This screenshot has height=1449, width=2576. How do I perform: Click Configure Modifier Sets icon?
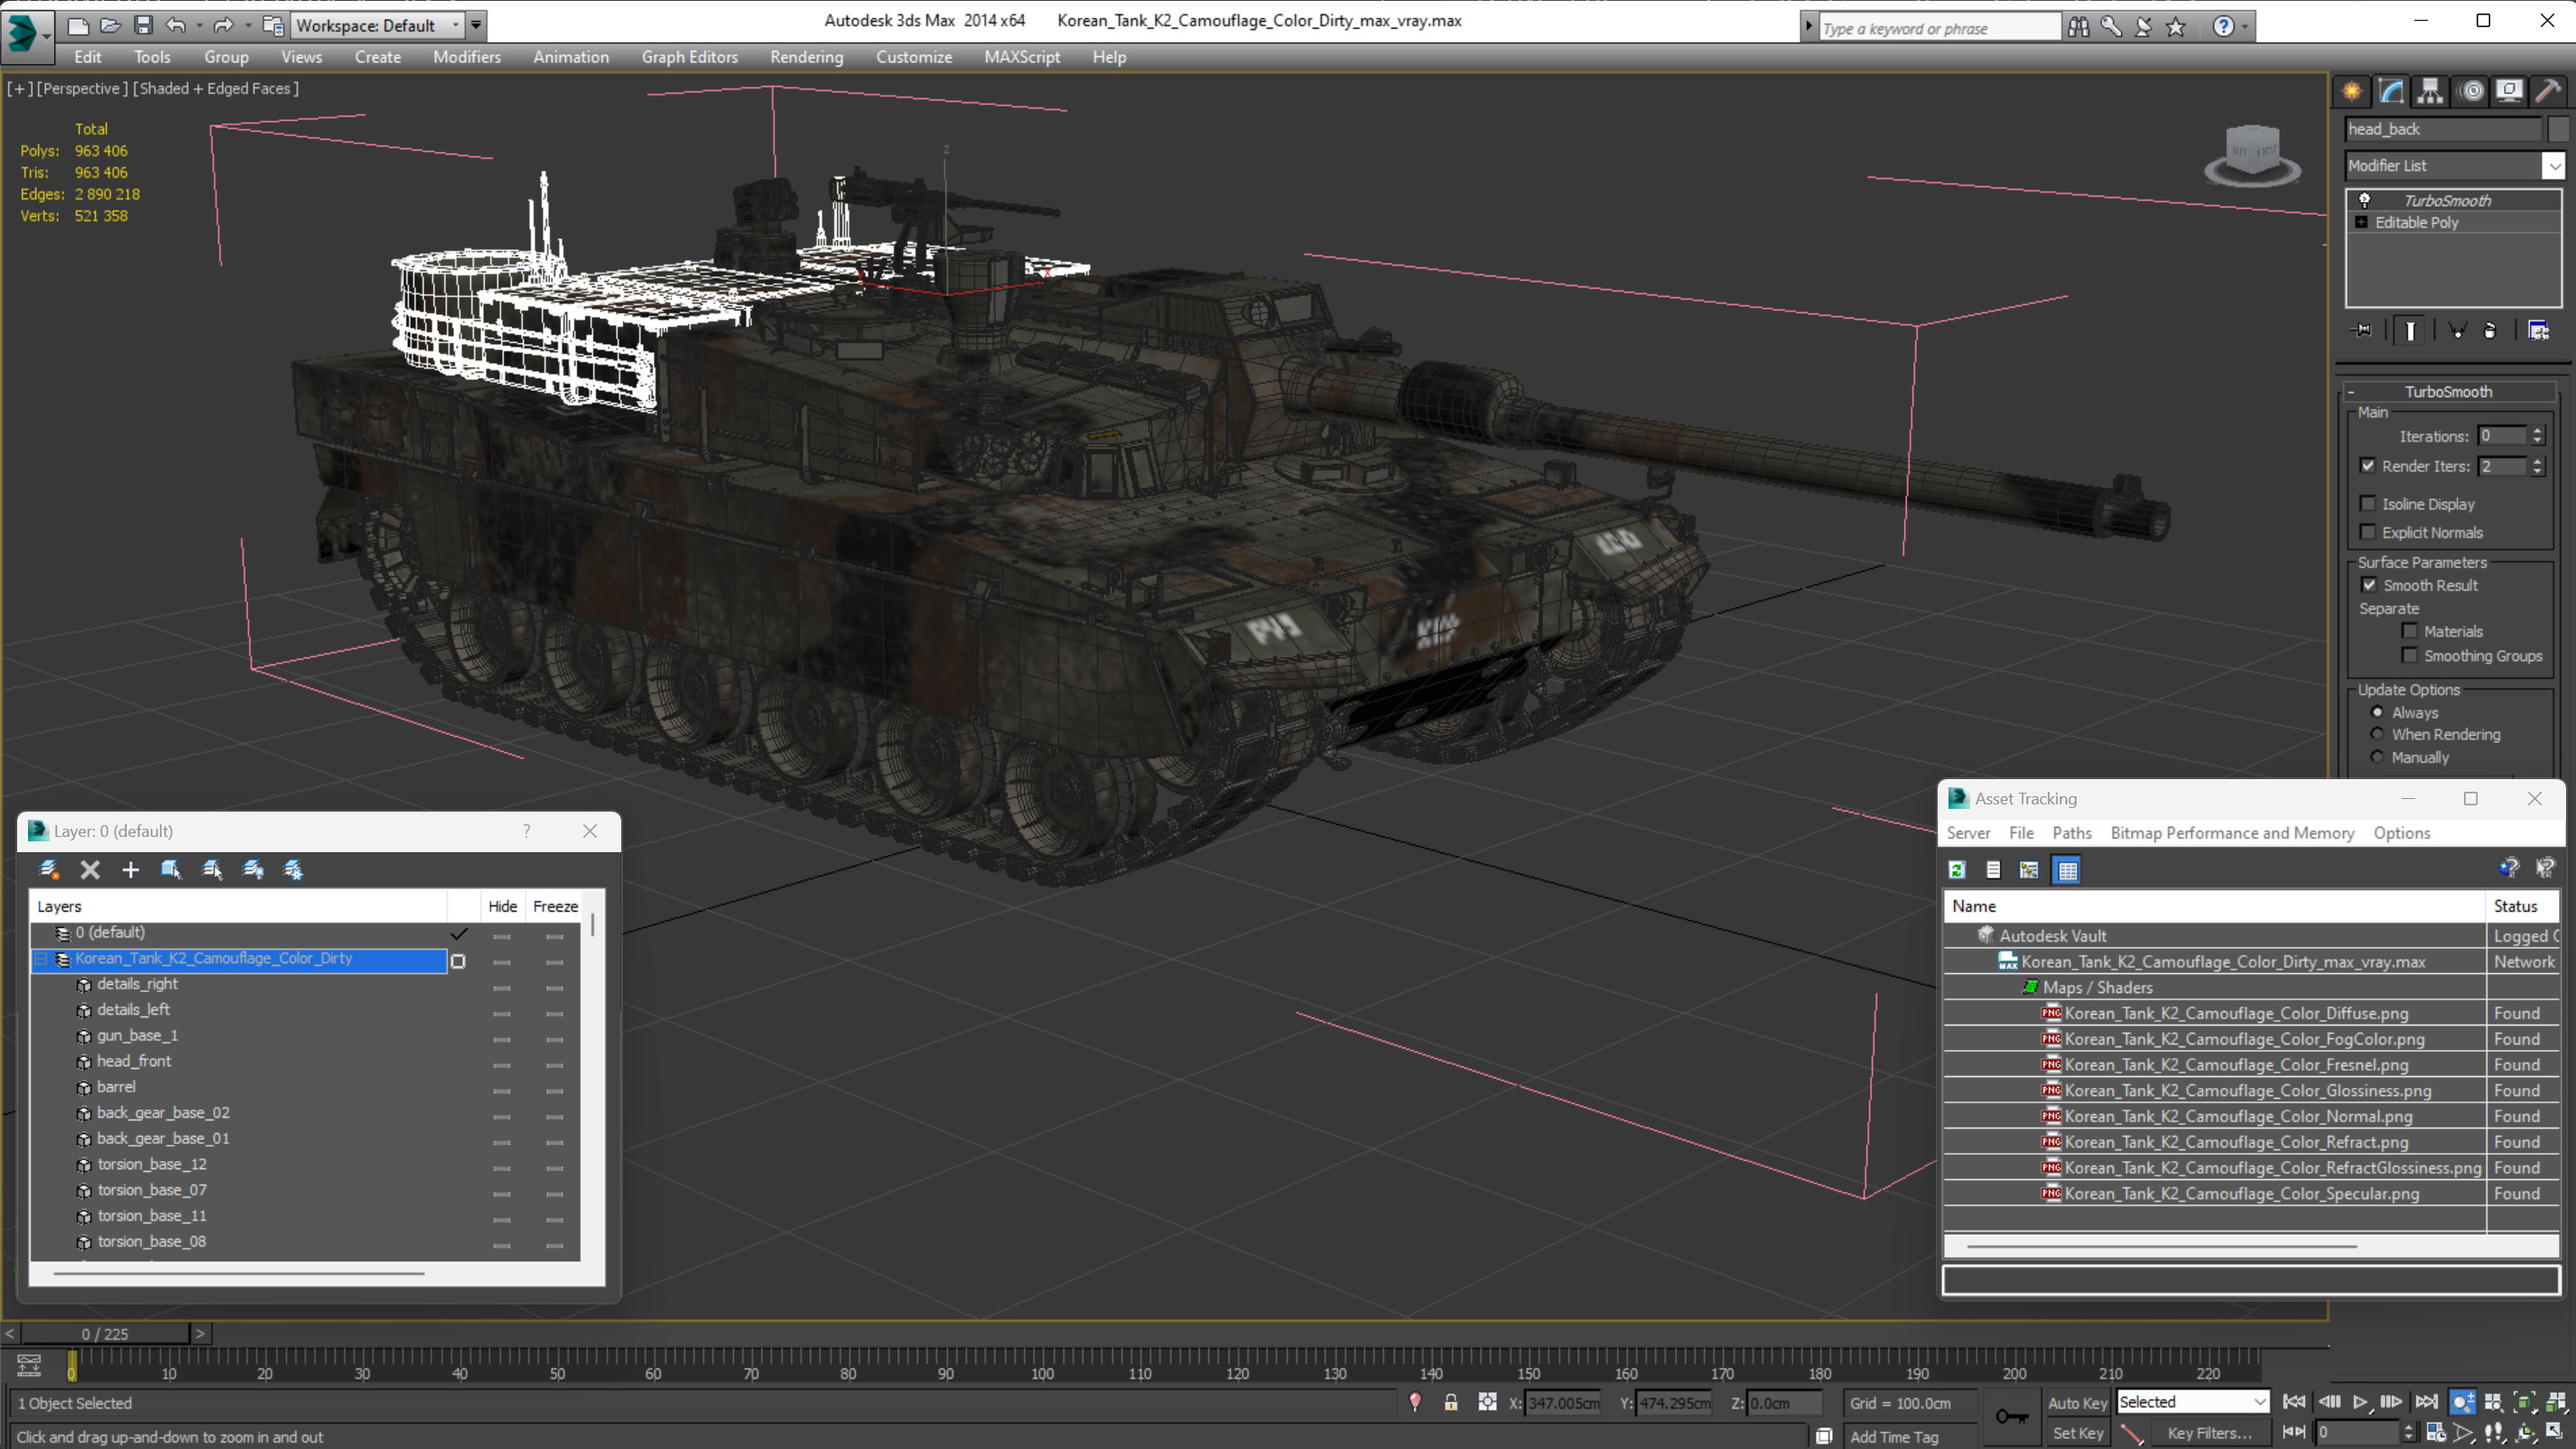point(2538,330)
